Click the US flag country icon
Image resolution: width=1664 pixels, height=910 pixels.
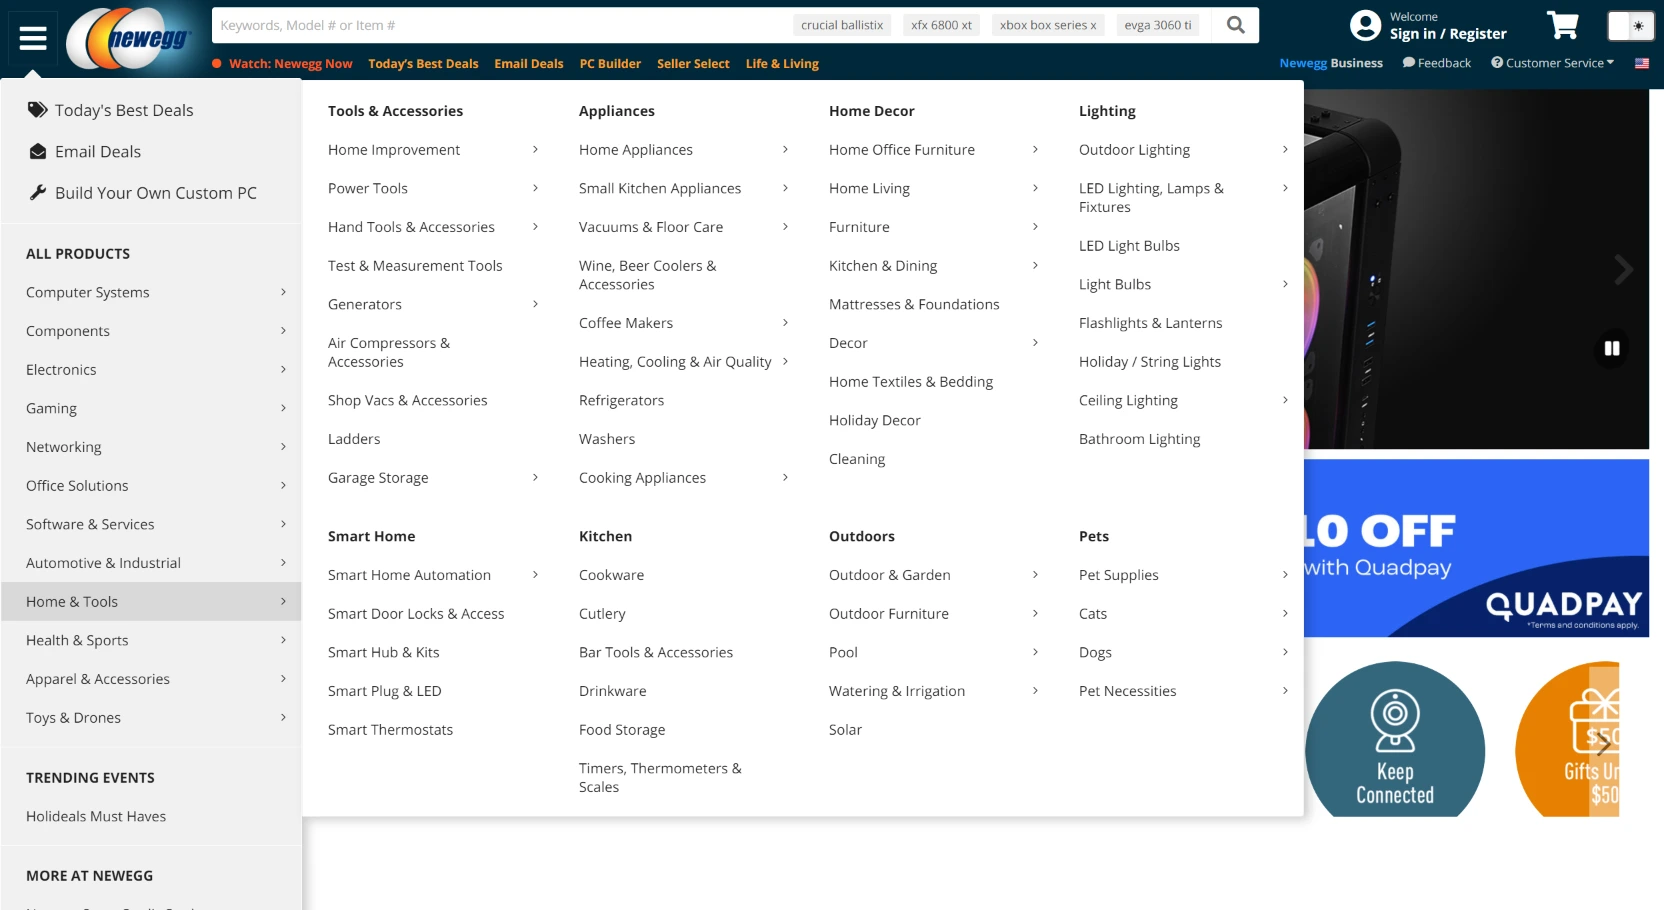(1641, 63)
